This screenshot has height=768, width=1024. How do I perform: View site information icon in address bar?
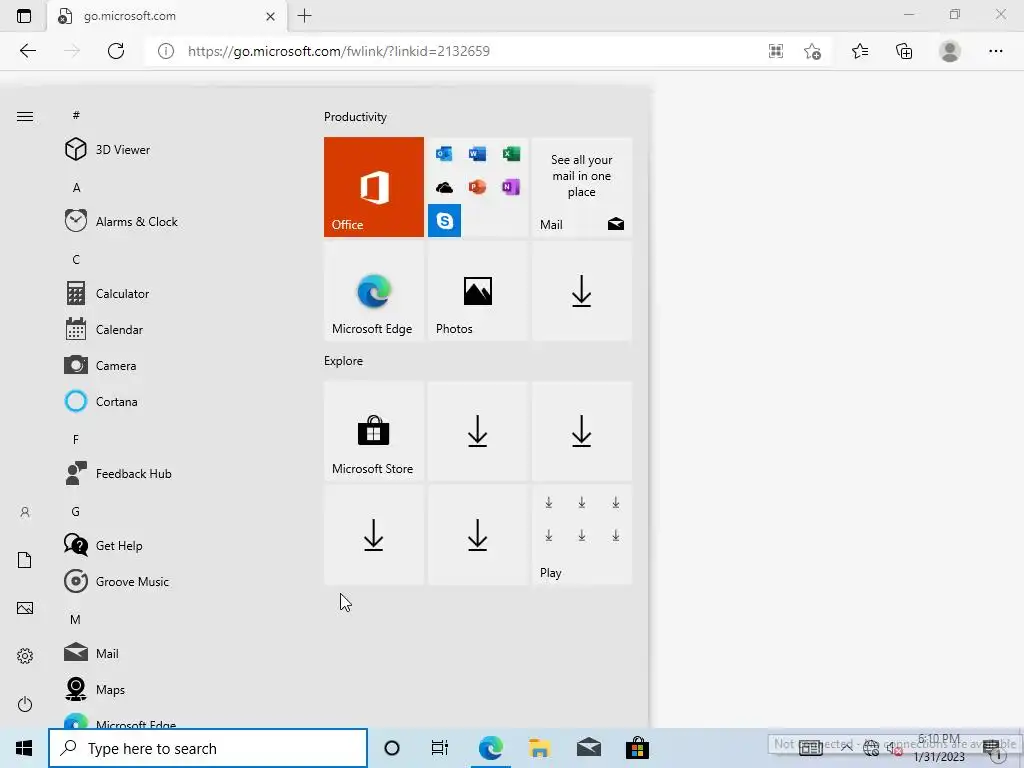coord(166,51)
